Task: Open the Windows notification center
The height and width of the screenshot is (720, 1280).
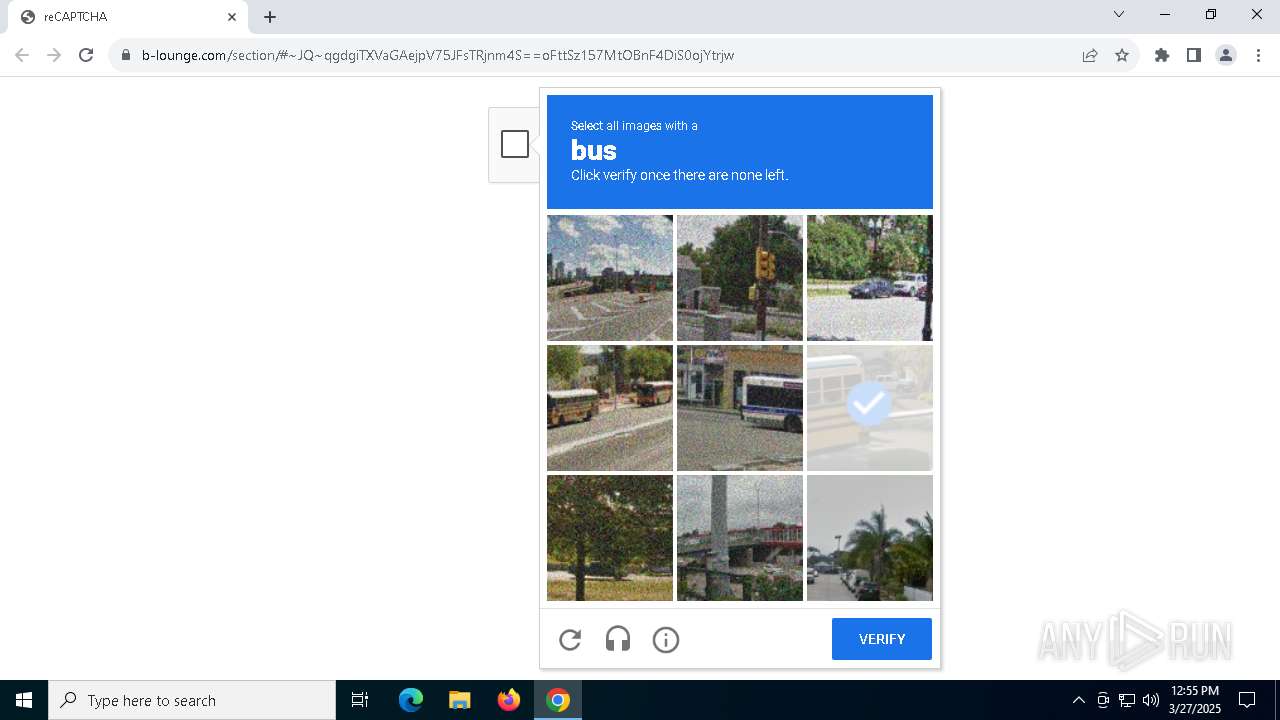Action: pos(1248,700)
